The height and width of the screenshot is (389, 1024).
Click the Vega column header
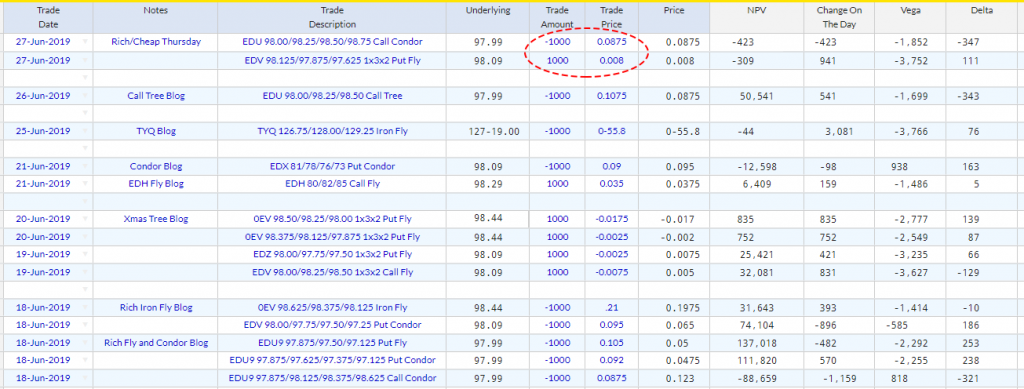tap(909, 18)
